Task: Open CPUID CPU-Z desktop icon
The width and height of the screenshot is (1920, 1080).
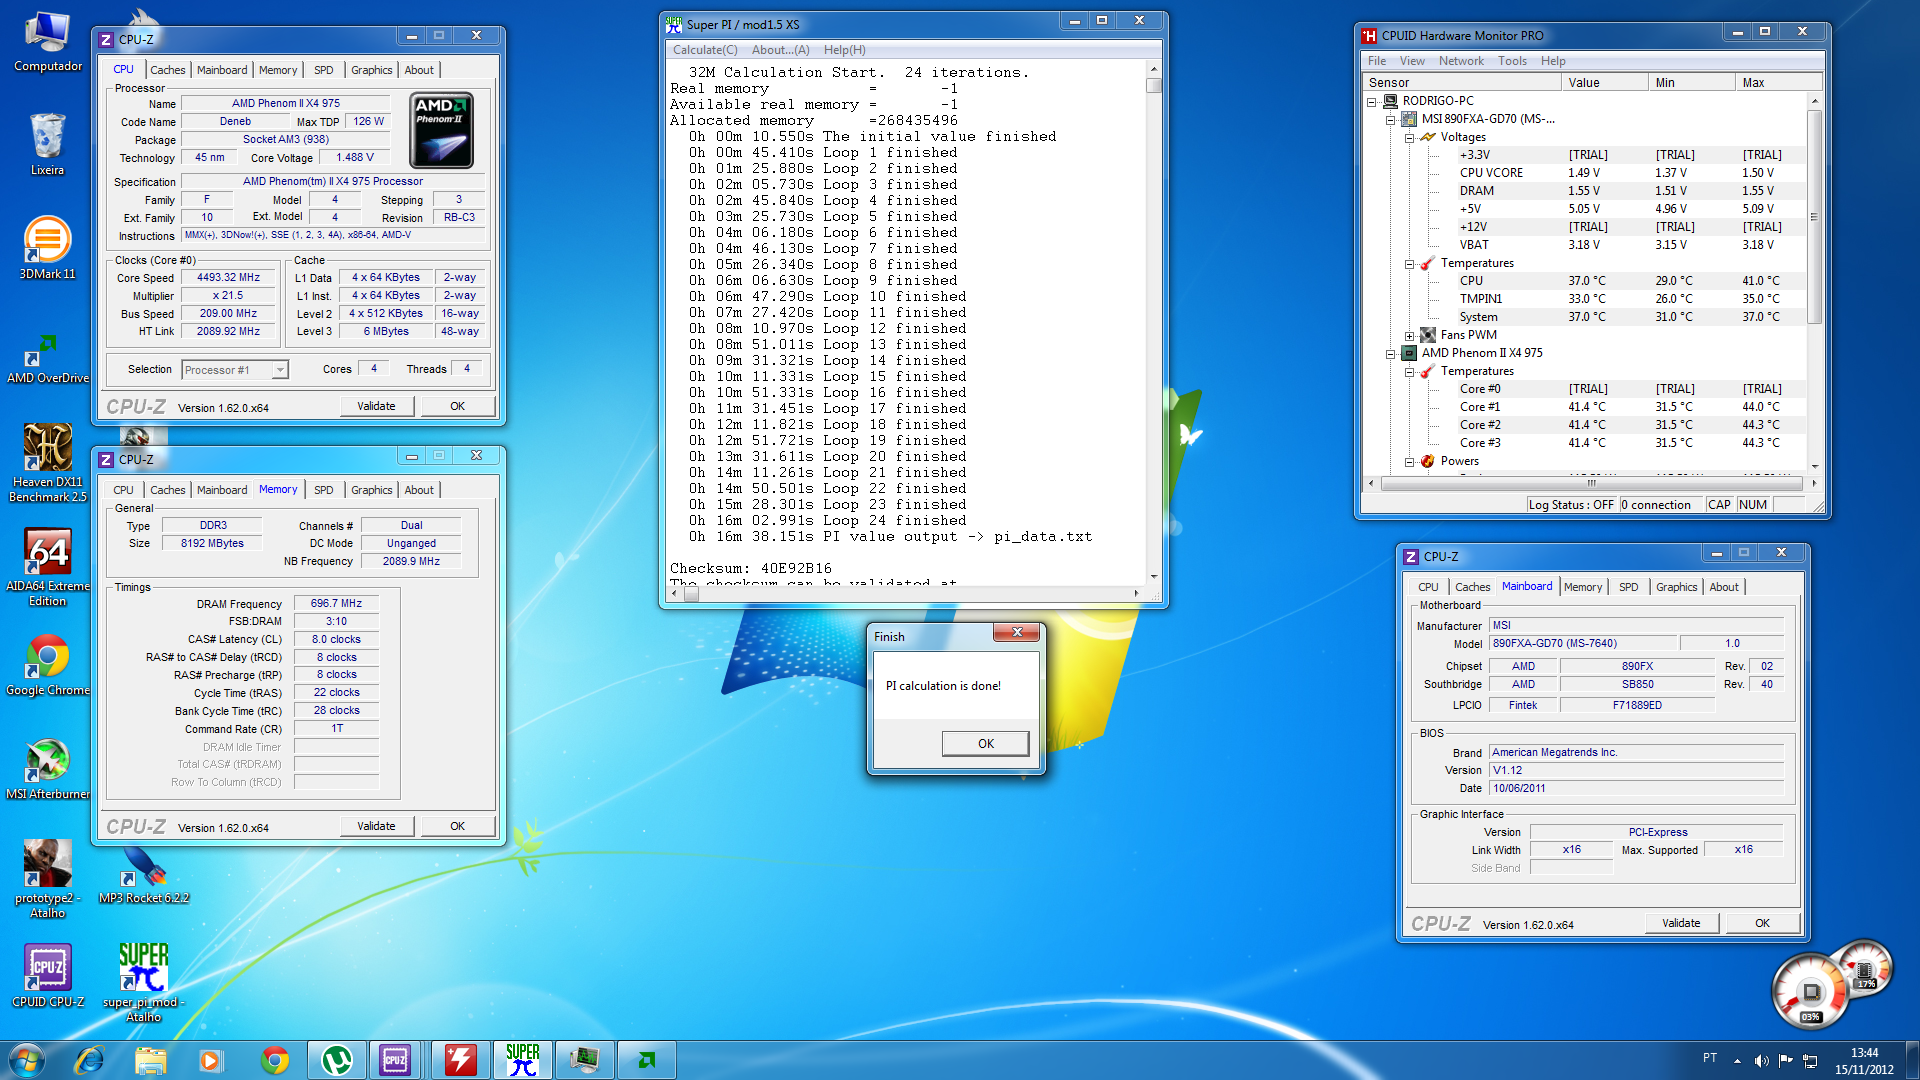Action: [47, 976]
